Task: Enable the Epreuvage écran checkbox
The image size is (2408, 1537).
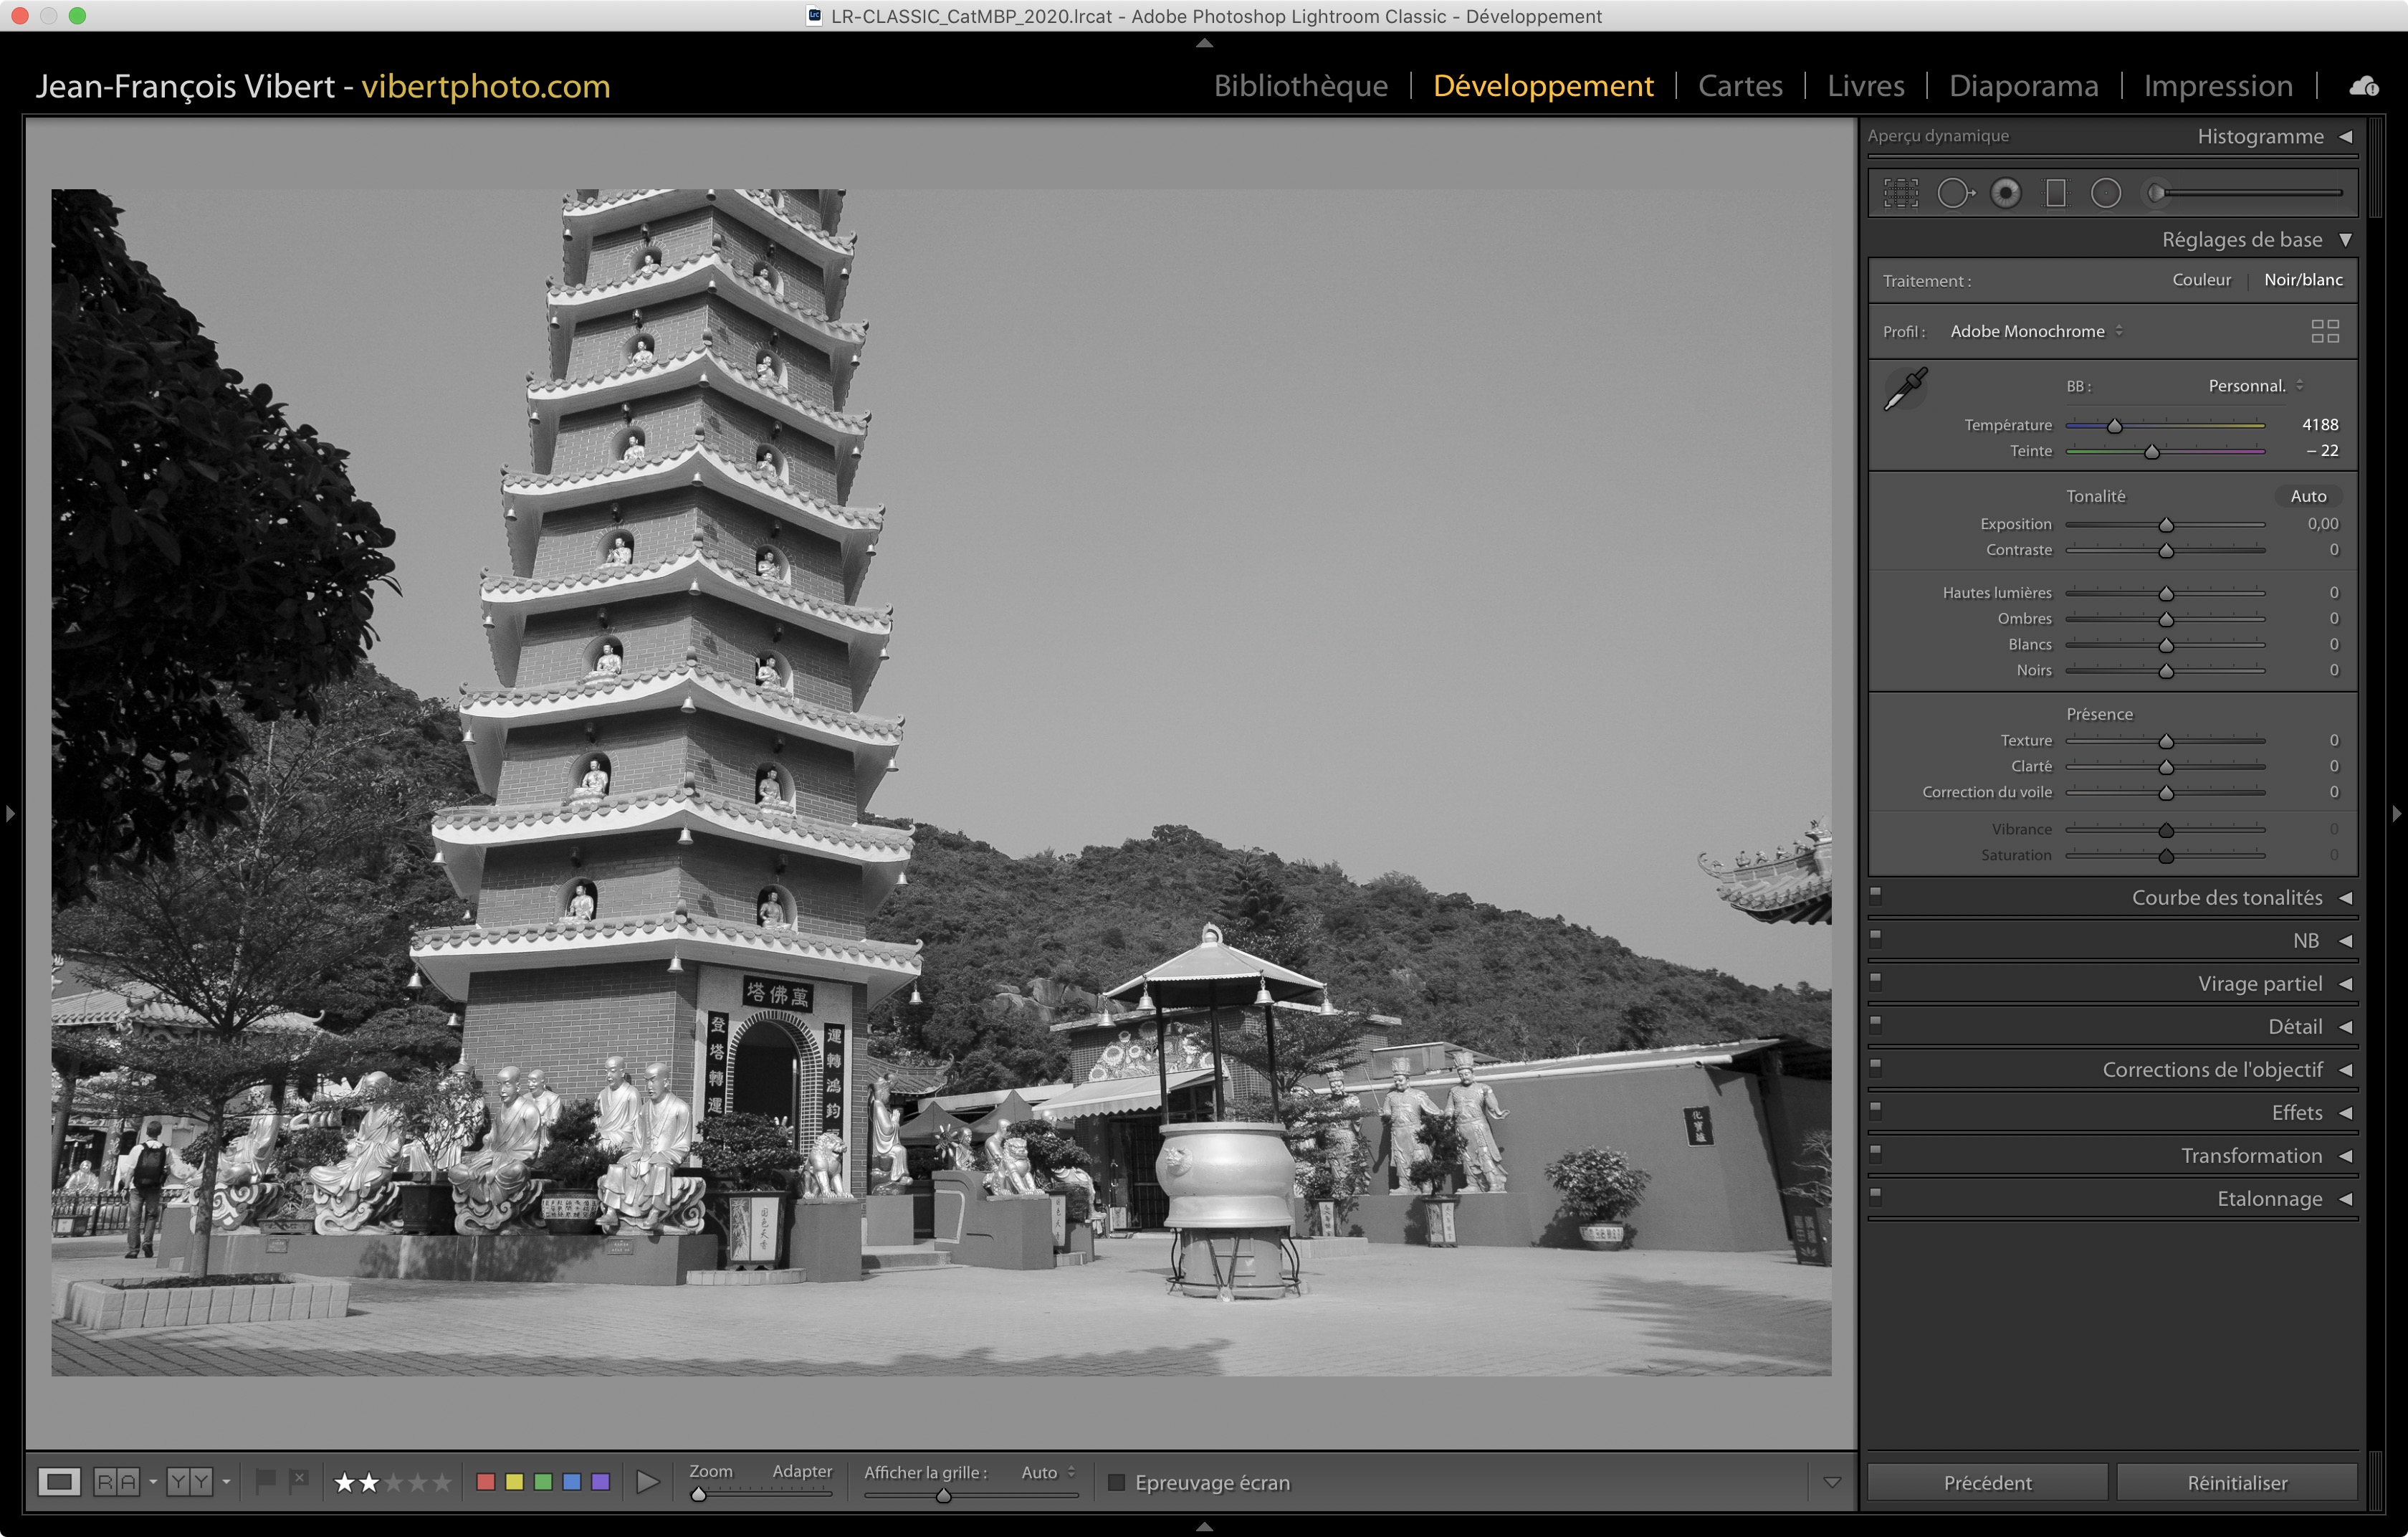Action: [x=1116, y=1482]
